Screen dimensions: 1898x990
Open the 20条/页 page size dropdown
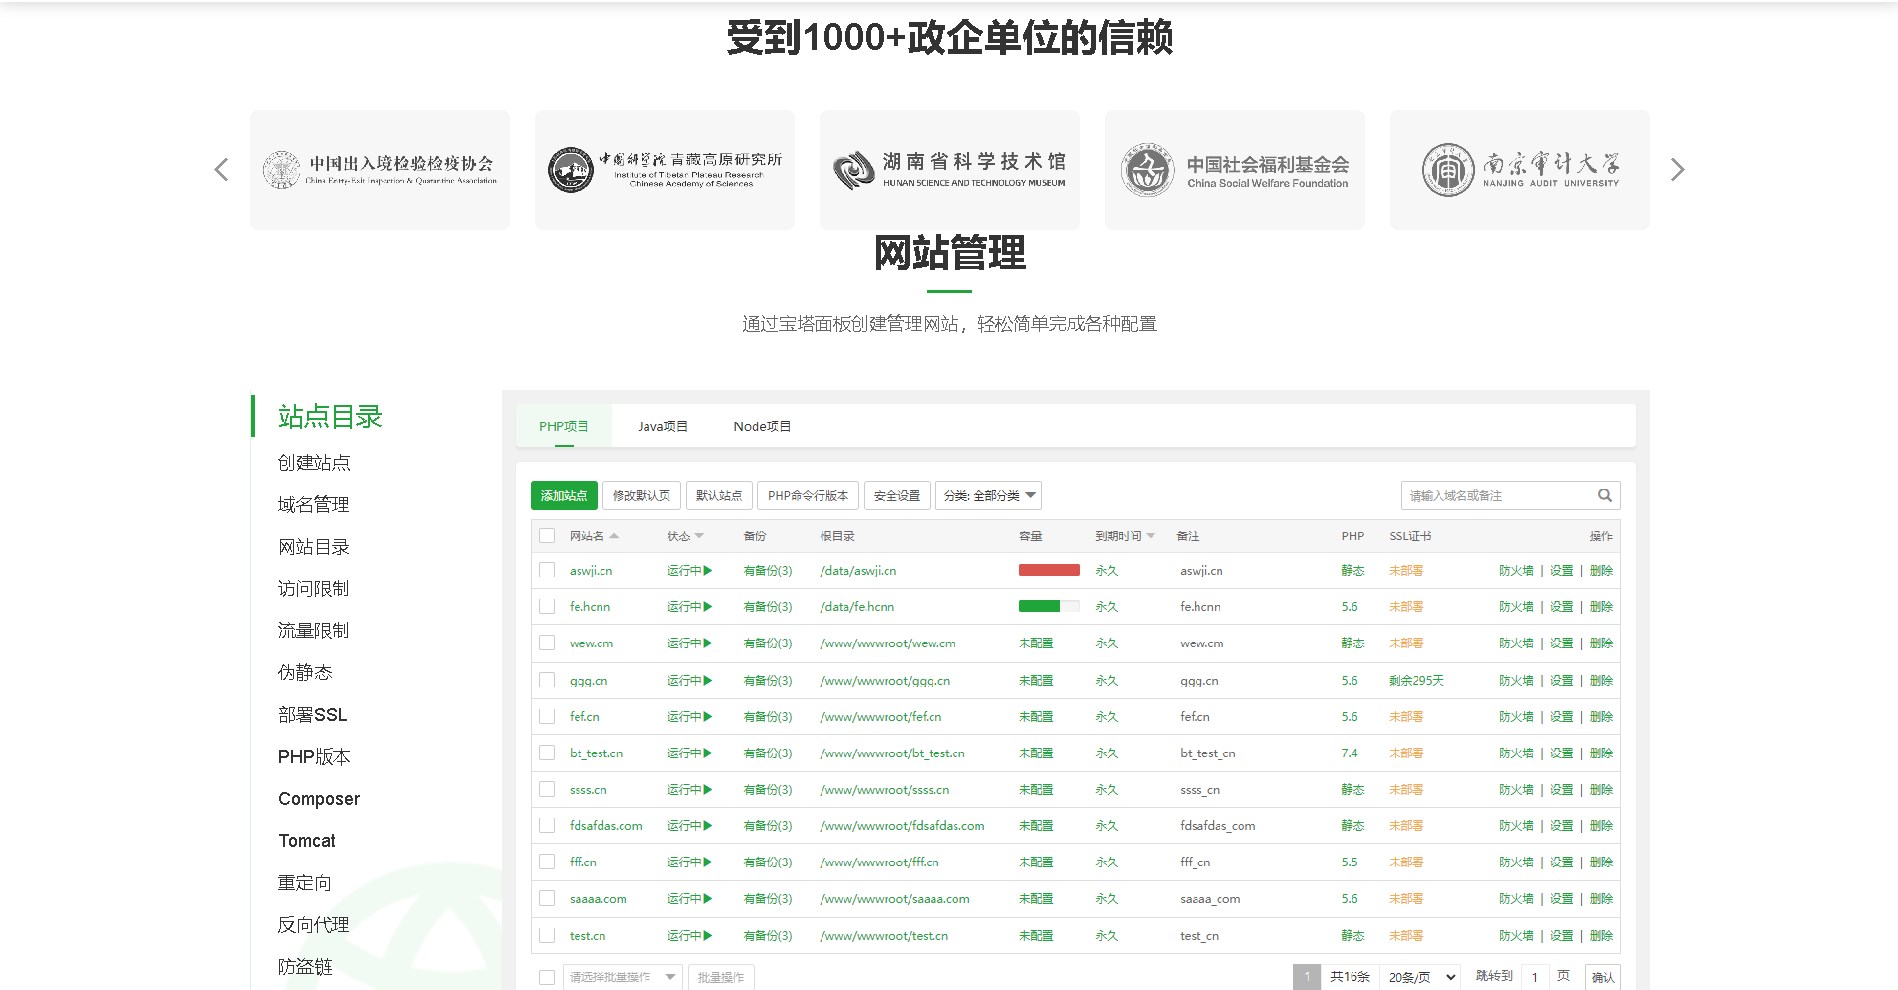pyautogui.click(x=1420, y=977)
